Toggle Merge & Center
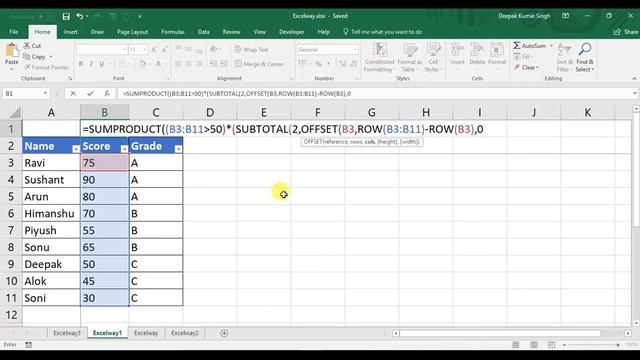640x360 pixels. (x=259, y=64)
